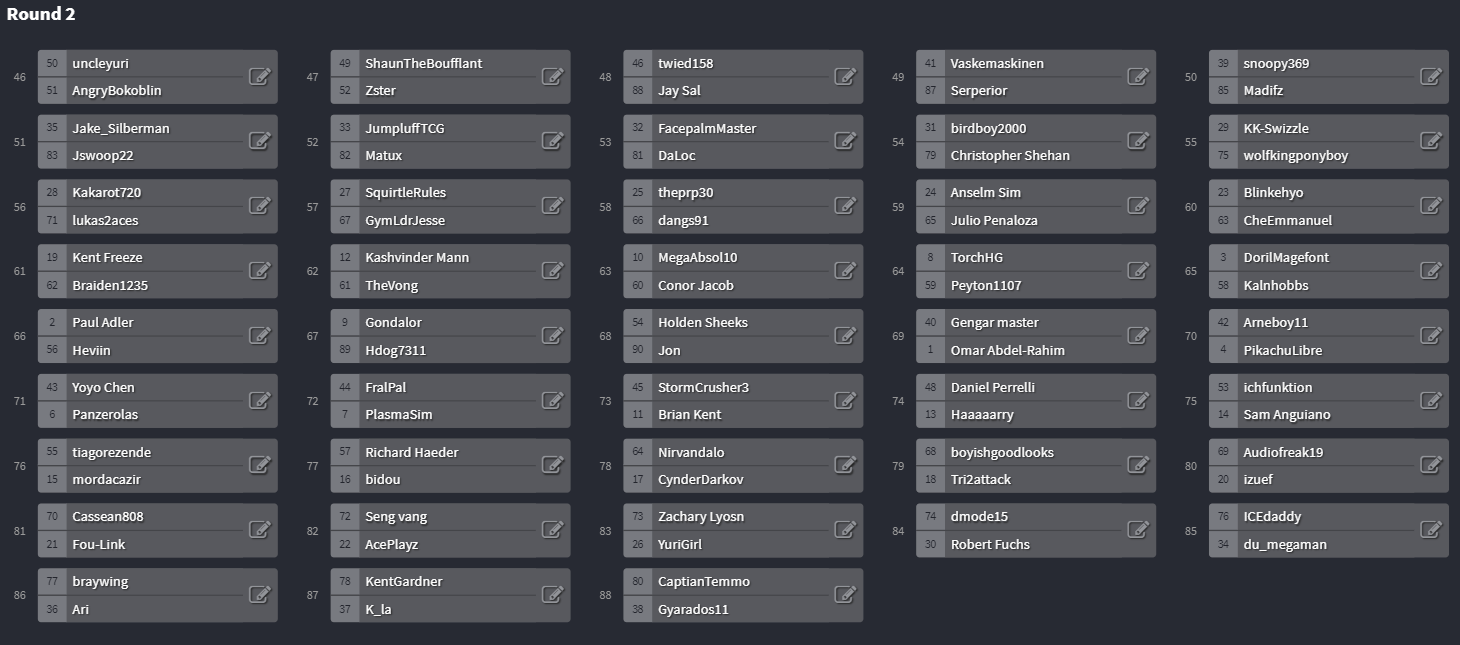1460x645 pixels.
Task: Edit the birdboy2000 vs Christopher Shehan match
Action: point(1138,142)
